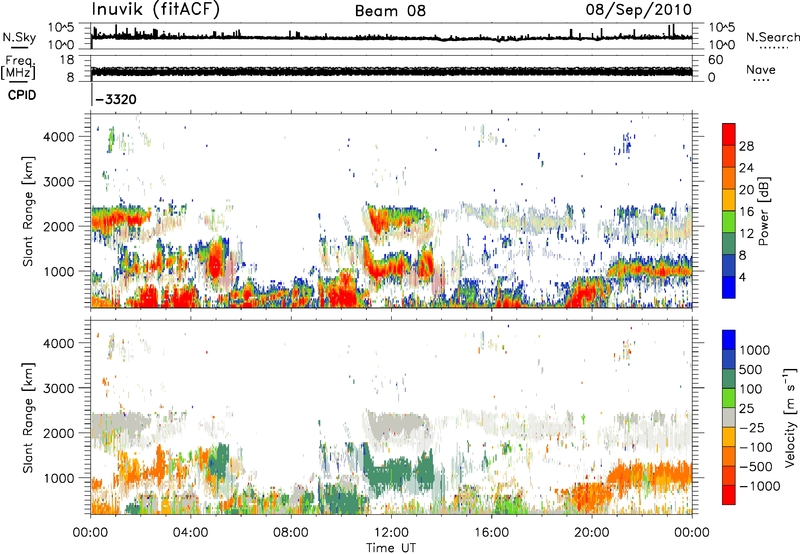Select bright blue segment above 1000 on Velocity bar
This screenshot has height=554, width=800.
(729, 340)
